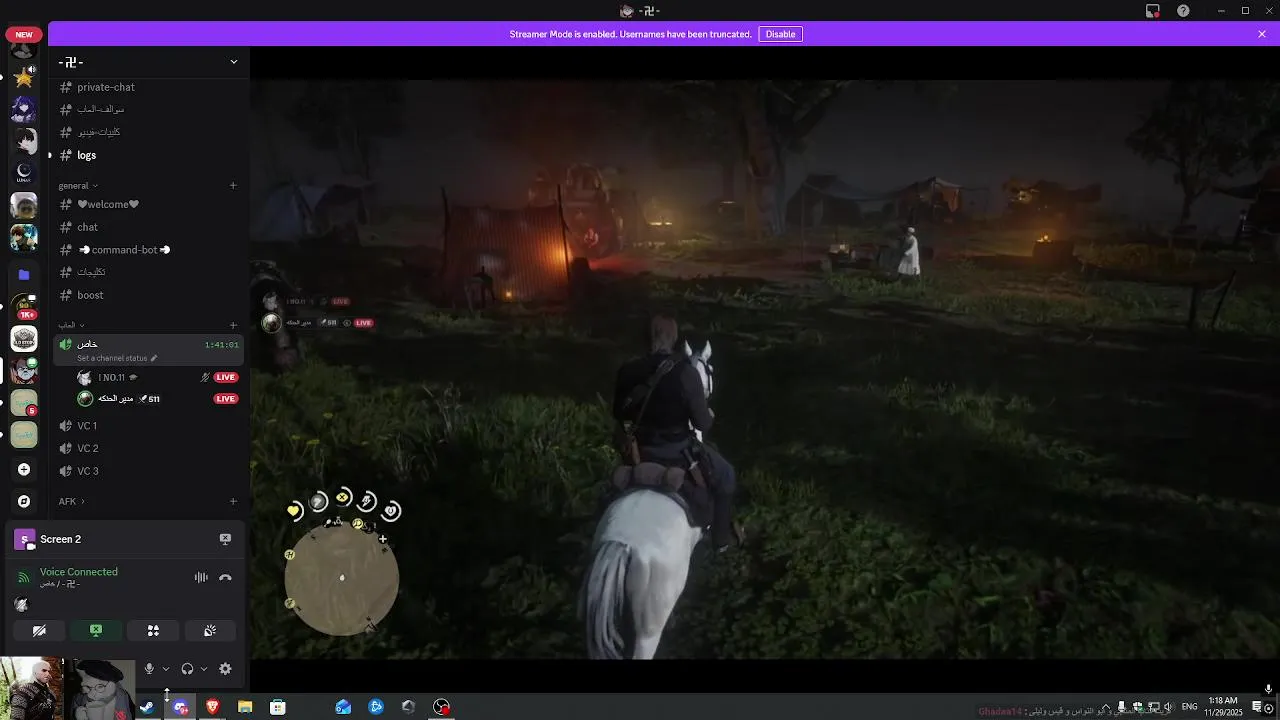This screenshot has width=1280, height=720.
Task: Disconnect from voice using hang-up icon
Action: click(225, 577)
